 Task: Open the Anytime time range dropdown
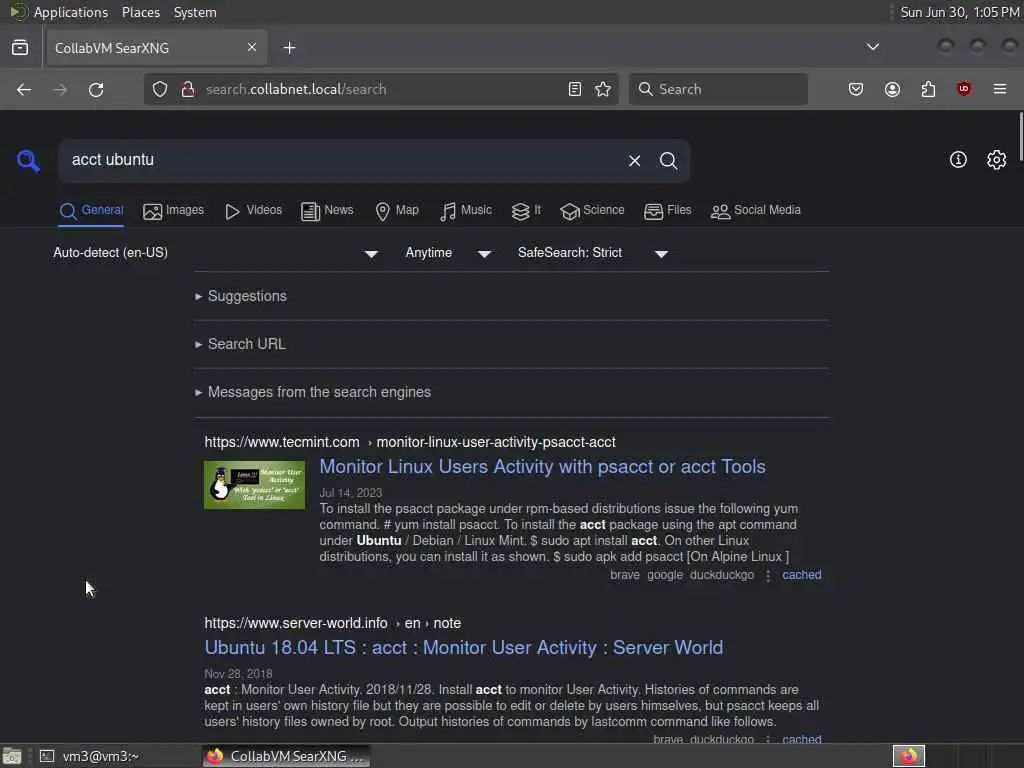pyautogui.click(x=448, y=253)
